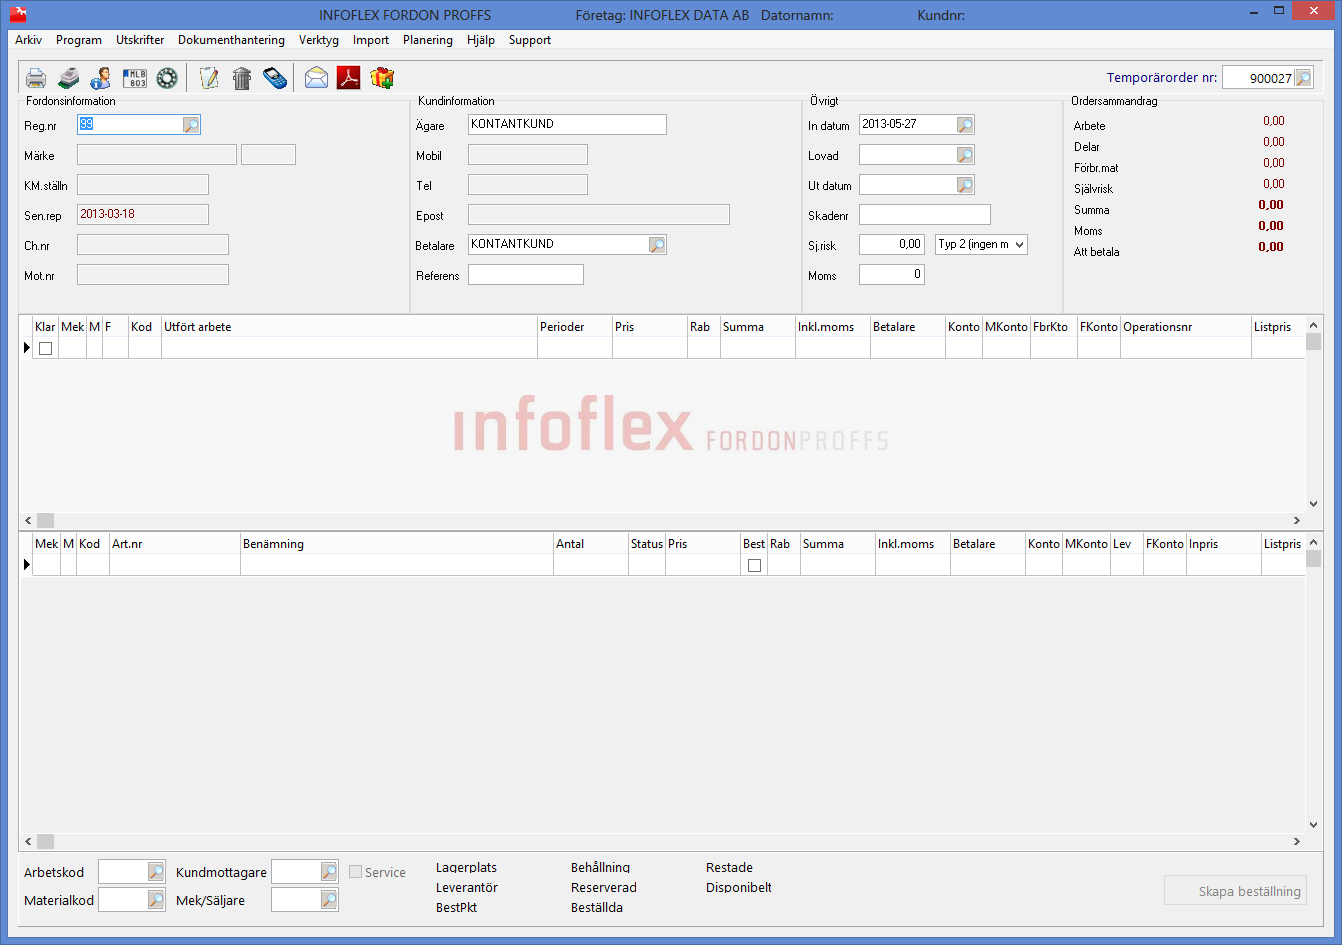
Task: Click the trash can delete icon
Action: pos(242,78)
